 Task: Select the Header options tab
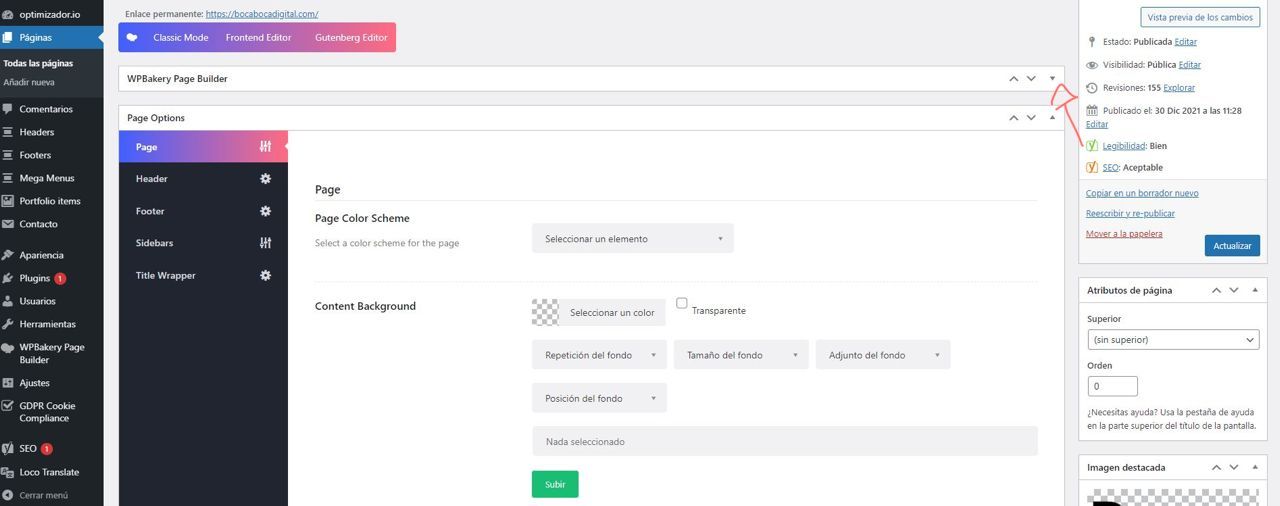click(203, 179)
